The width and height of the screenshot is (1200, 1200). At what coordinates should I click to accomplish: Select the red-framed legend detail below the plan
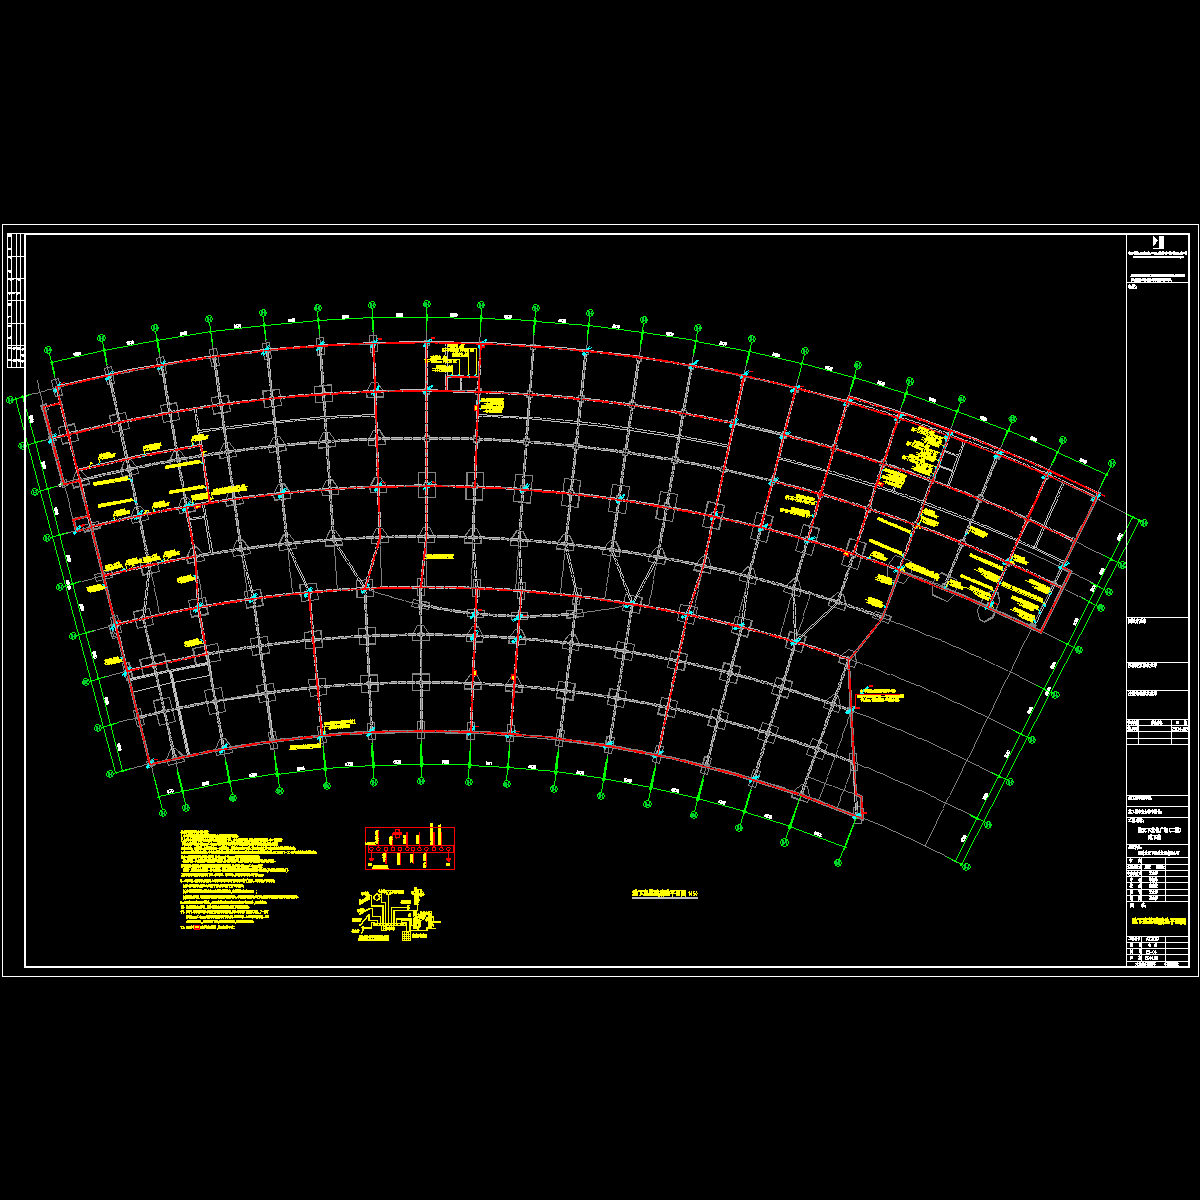coord(411,848)
